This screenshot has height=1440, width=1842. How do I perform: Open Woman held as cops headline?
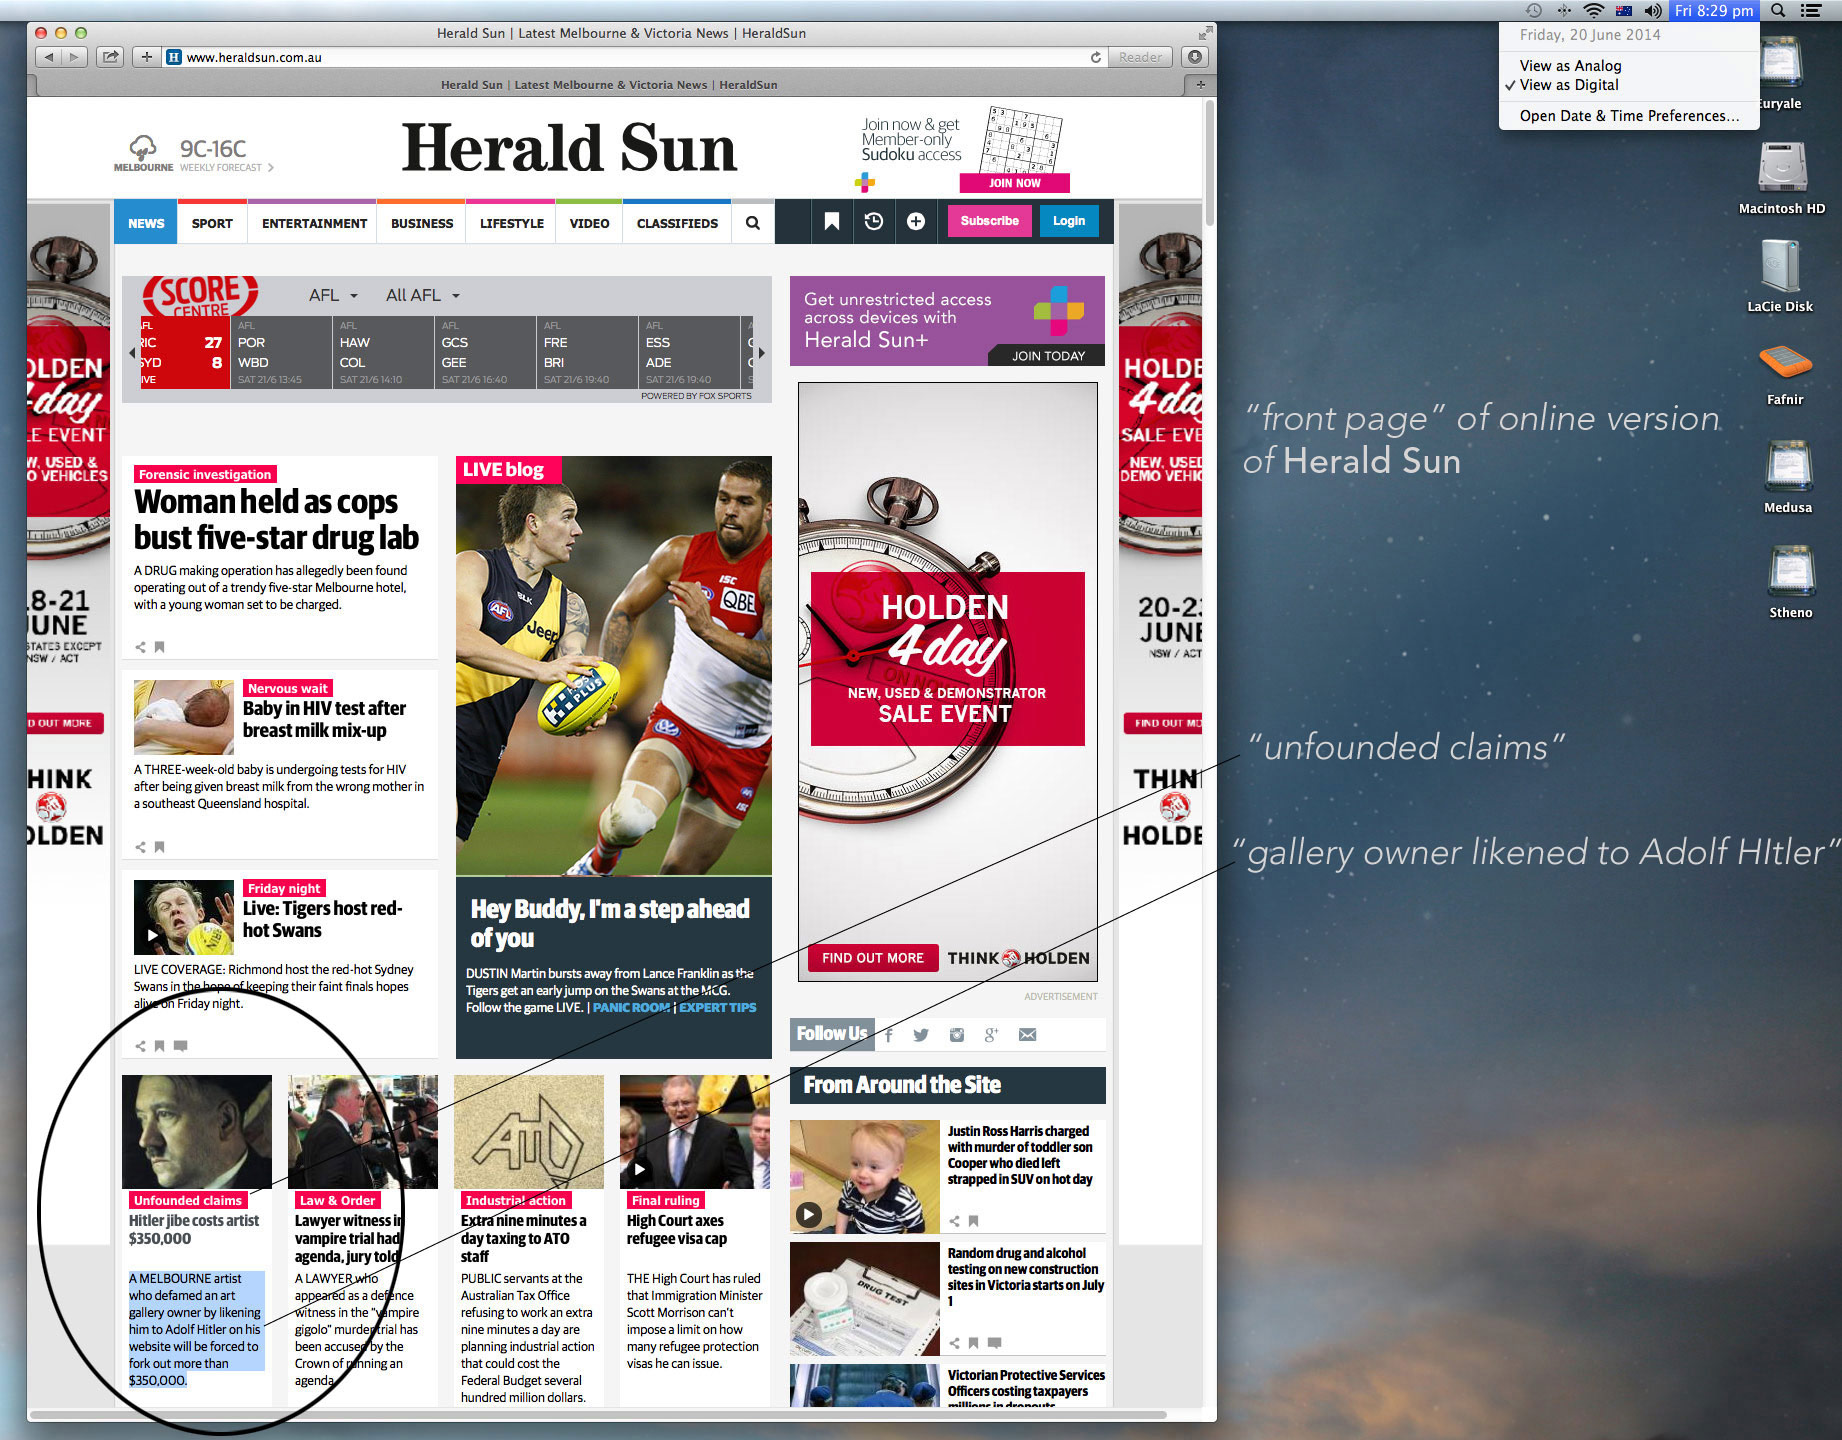point(276,519)
